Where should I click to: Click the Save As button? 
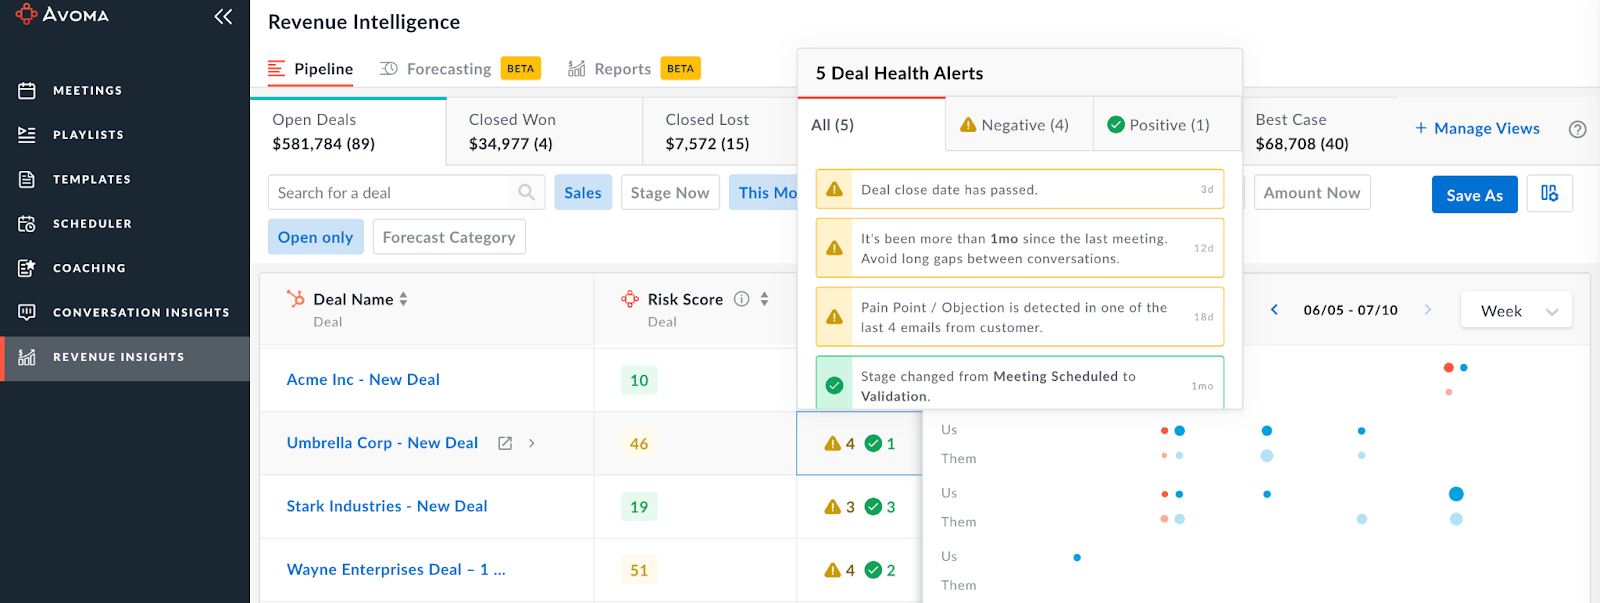[x=1474, y=195]
